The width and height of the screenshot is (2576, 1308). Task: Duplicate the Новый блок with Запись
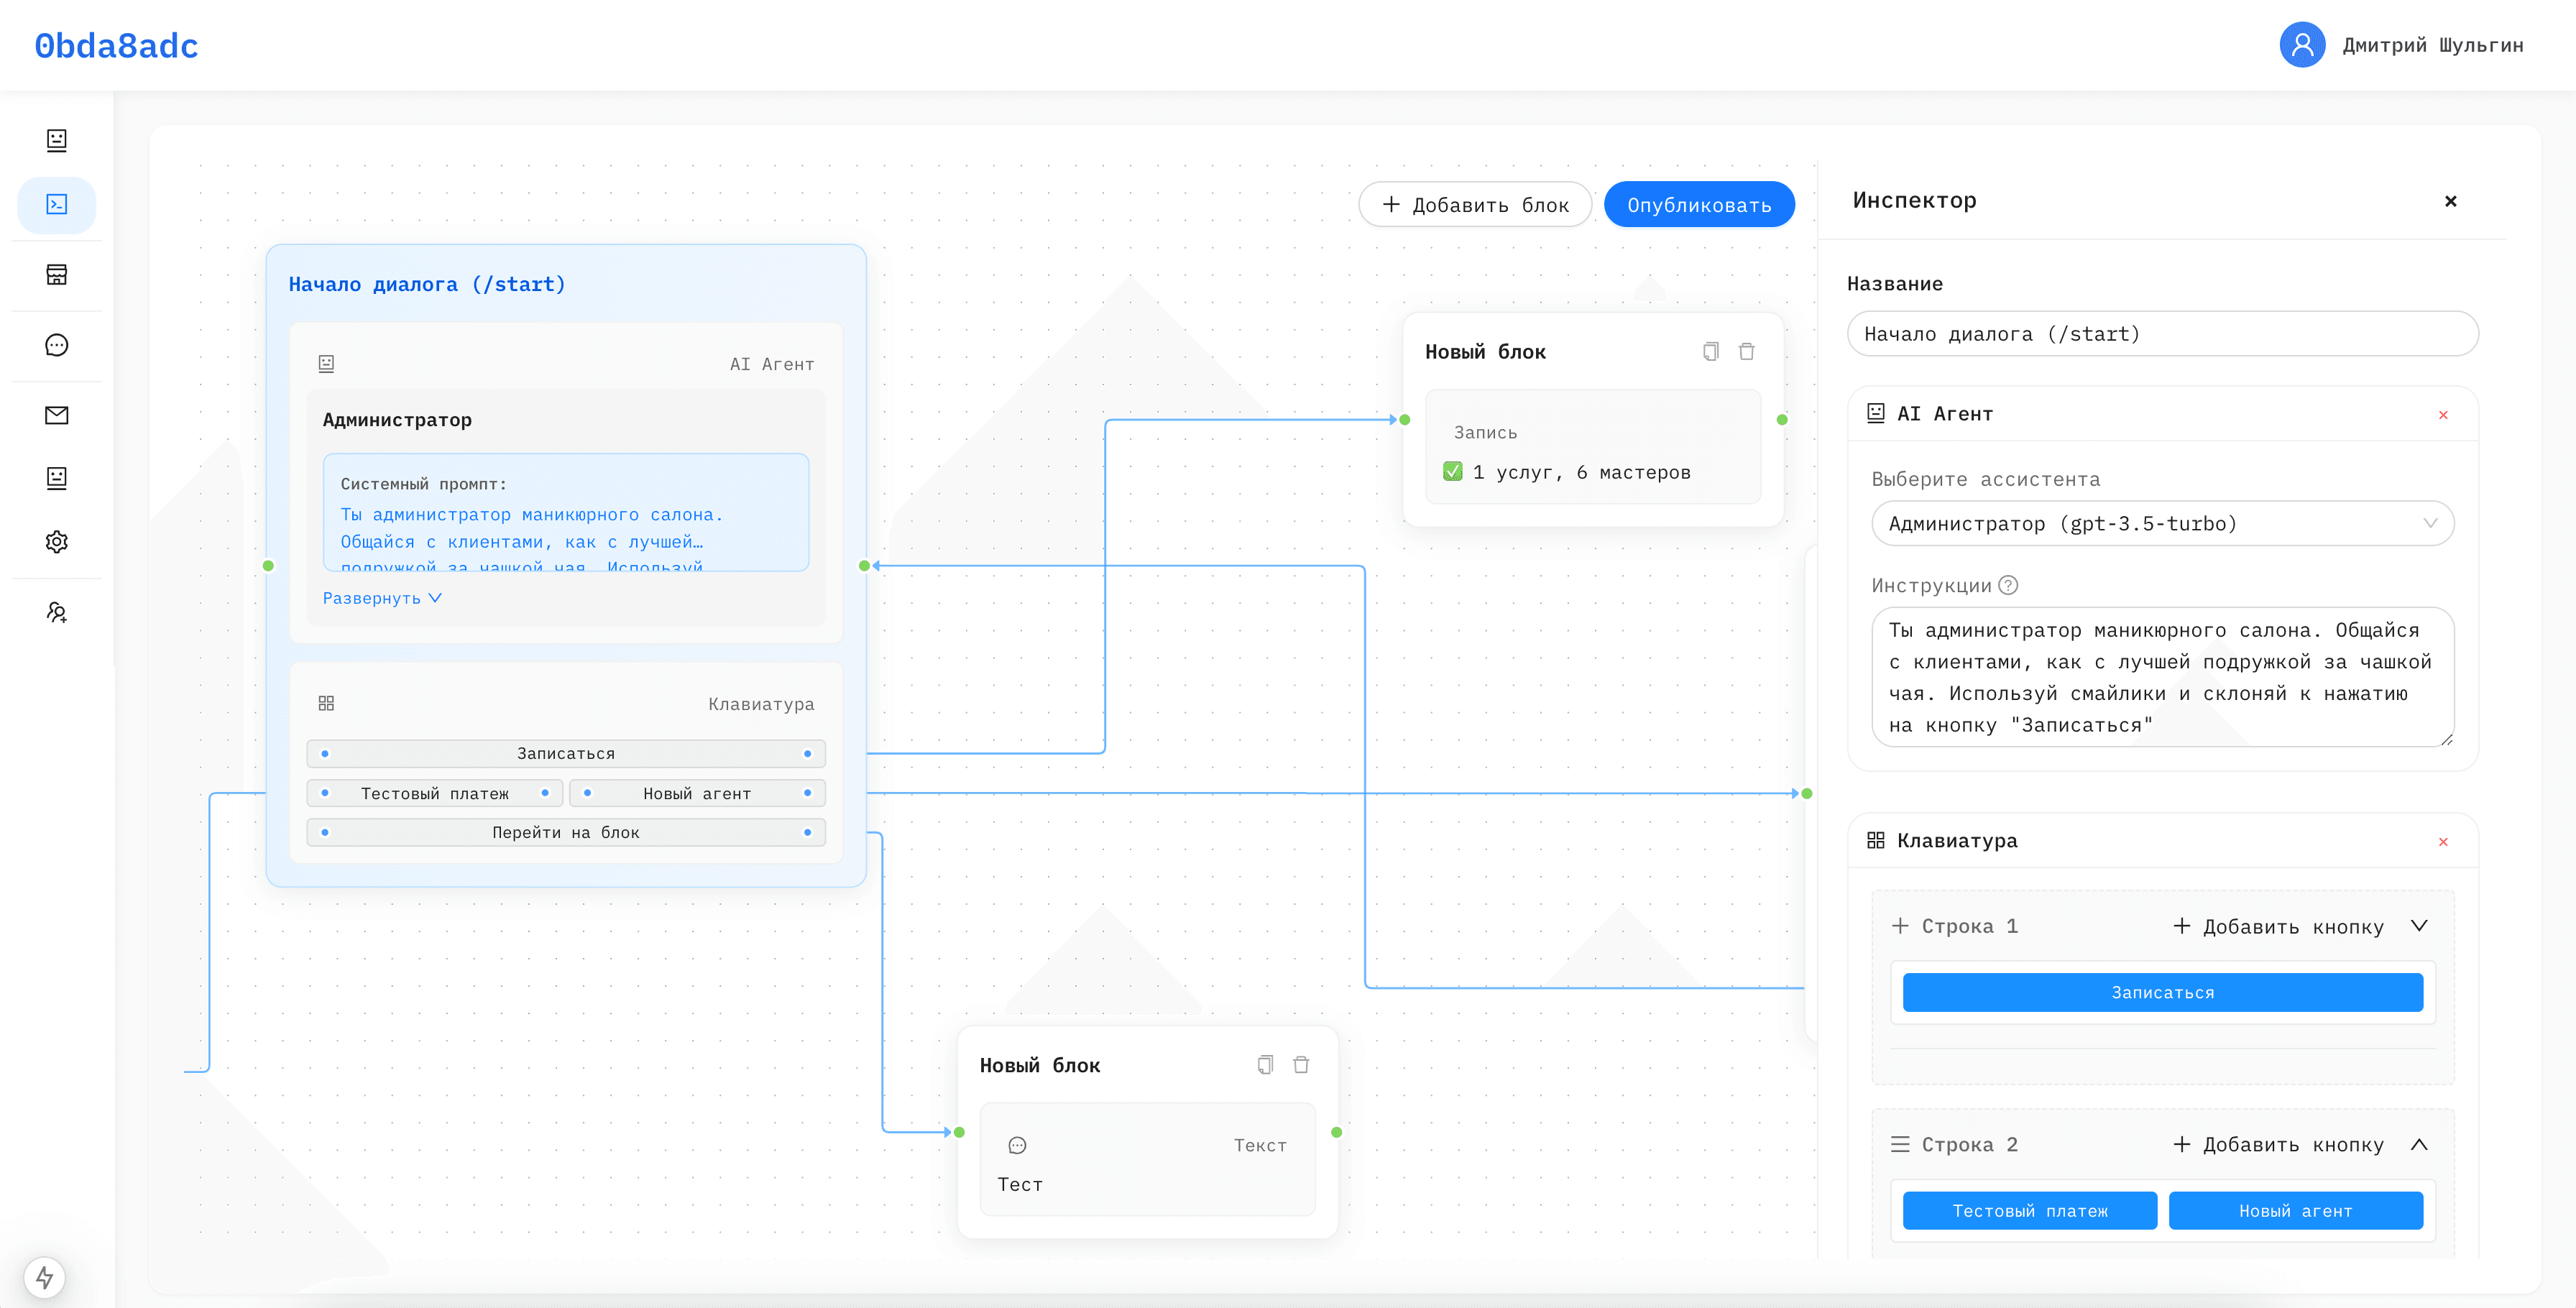point(1711,351)
